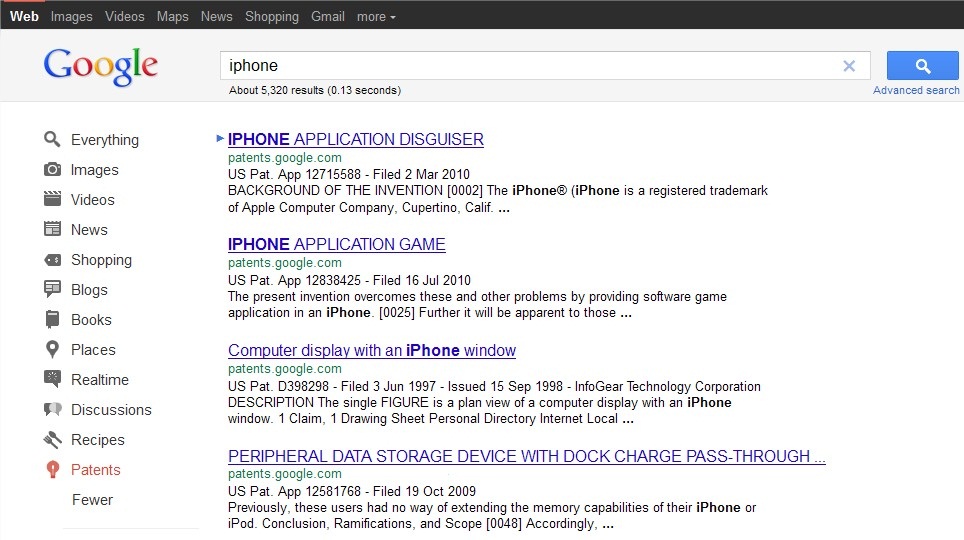
Task: Open Gmail in the top navigation bar
Action: [x=327, y=17]
